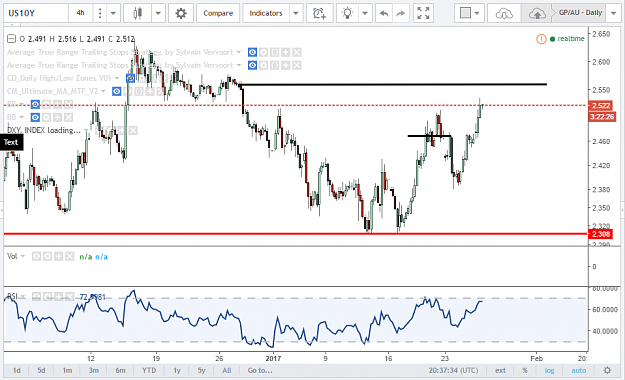This screenshot has height=380, width=625.
Task: Select the 5d time range
Action: coord(41,370)
